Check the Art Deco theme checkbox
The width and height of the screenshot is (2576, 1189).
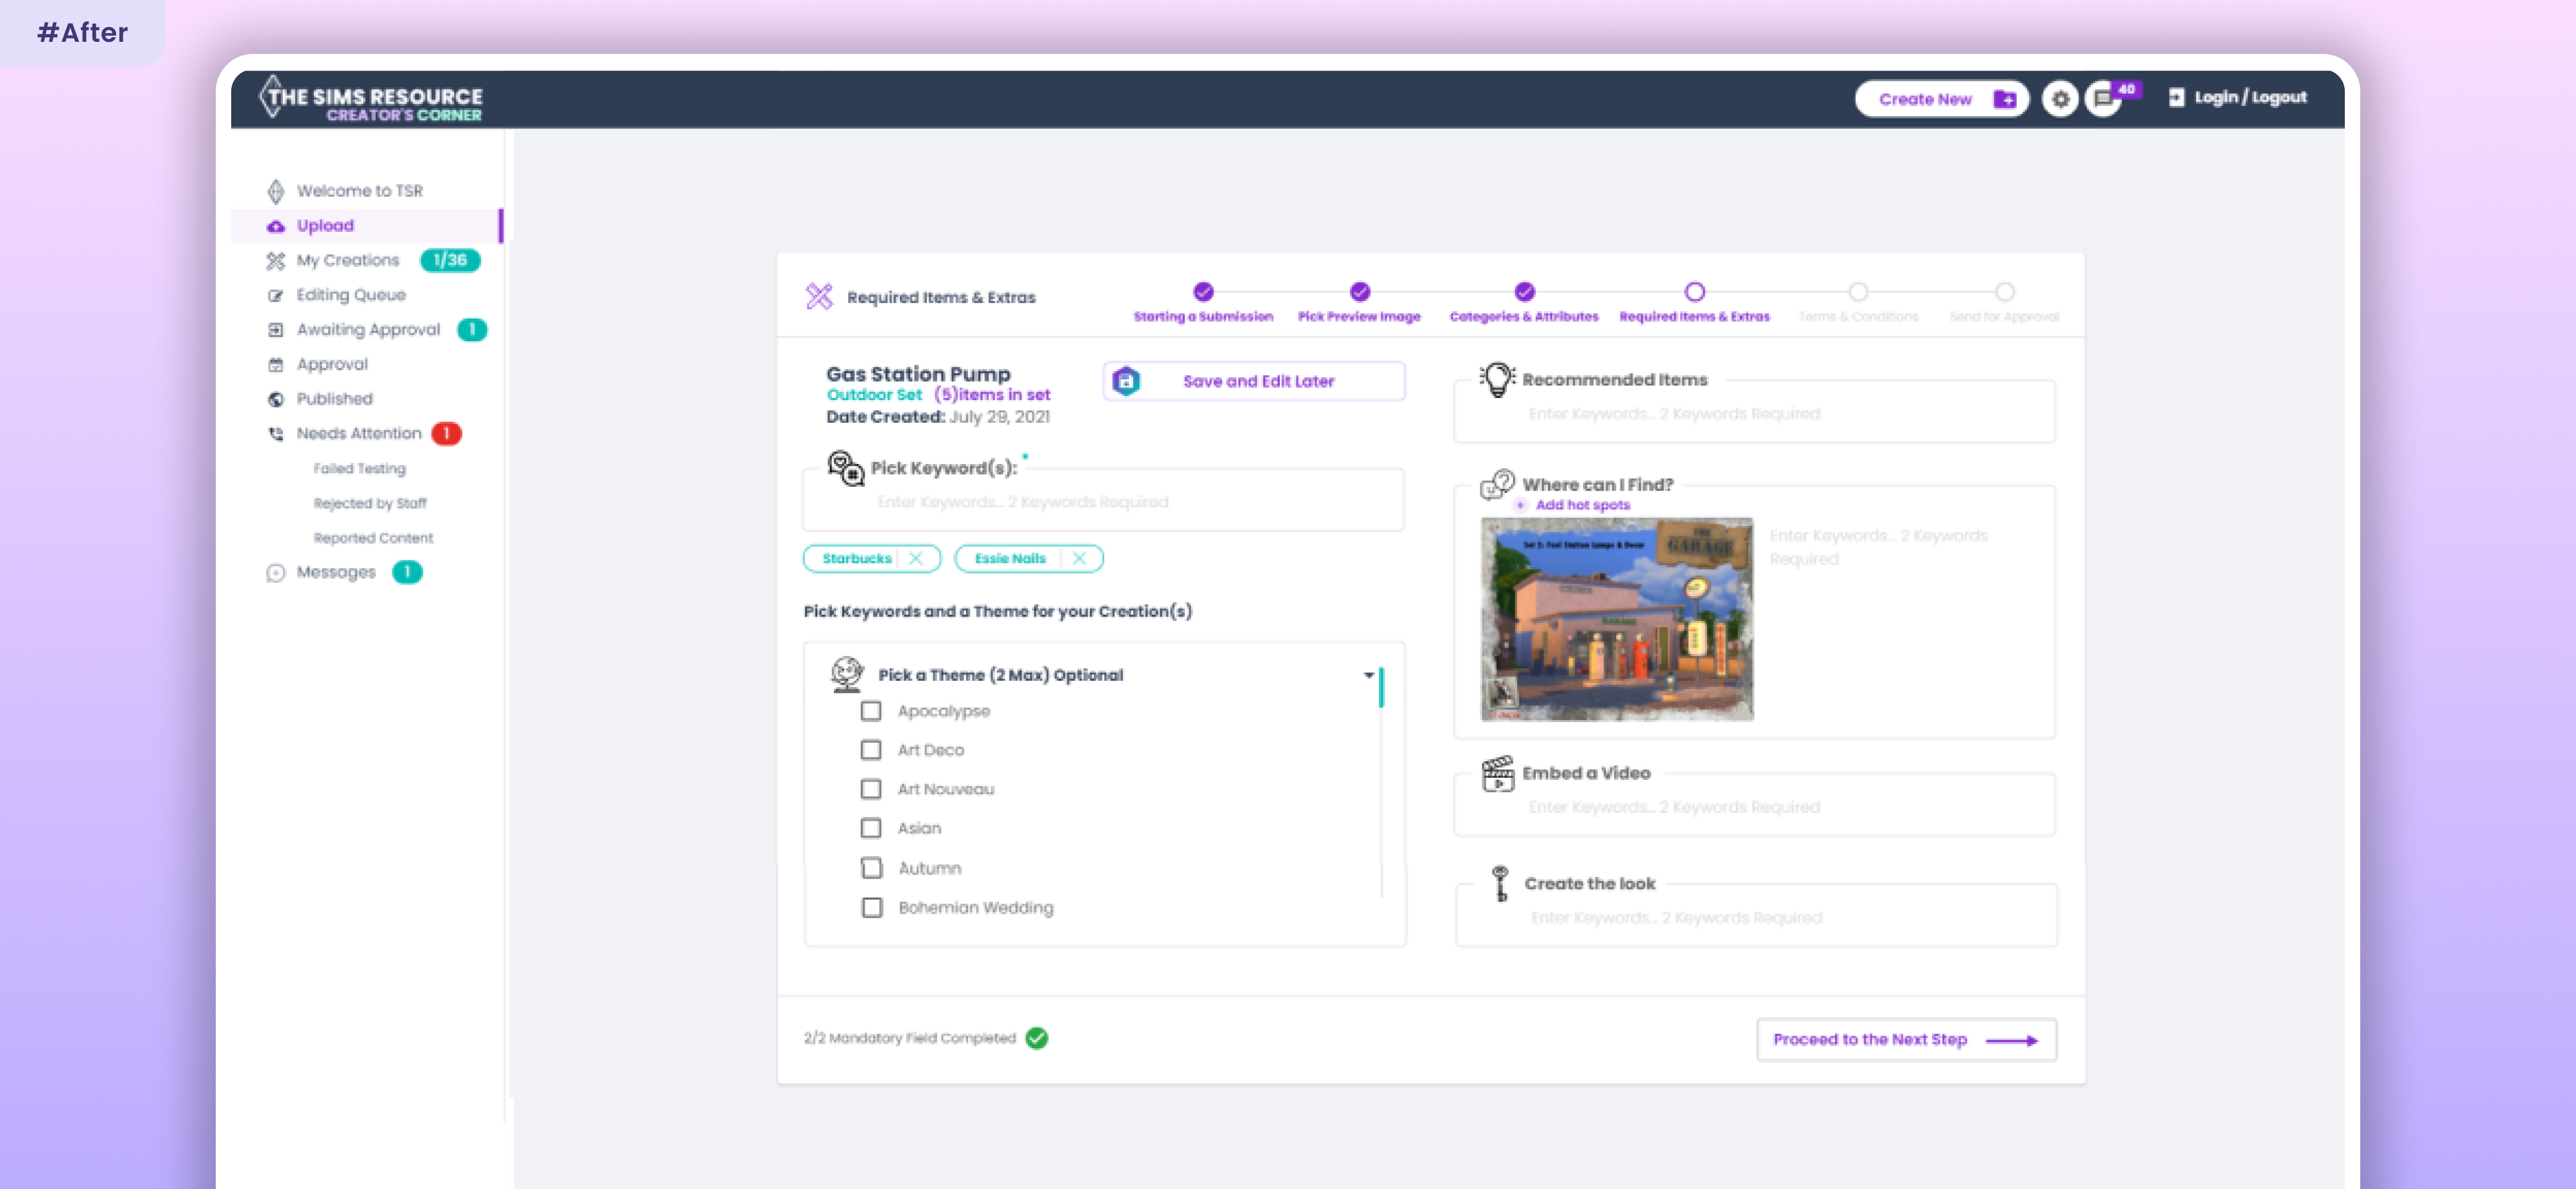pos(871,750)
